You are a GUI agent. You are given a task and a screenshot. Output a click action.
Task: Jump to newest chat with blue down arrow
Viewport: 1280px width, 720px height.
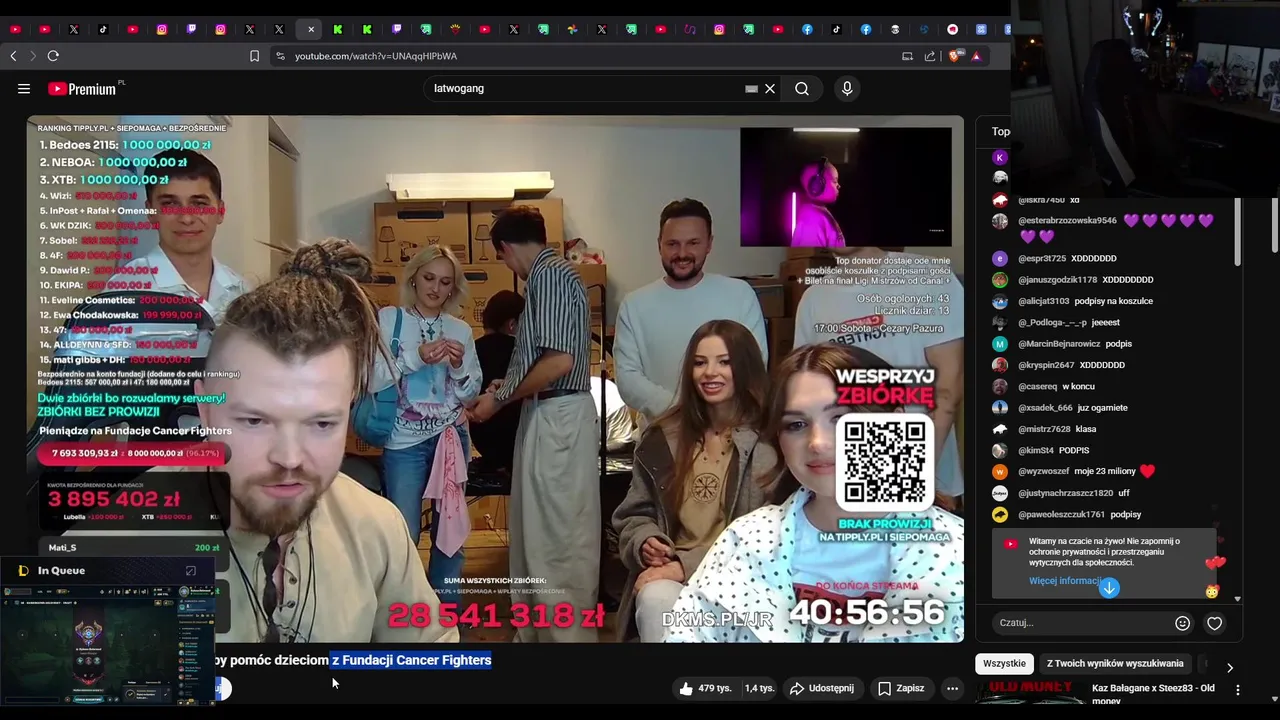[1109, 588]
